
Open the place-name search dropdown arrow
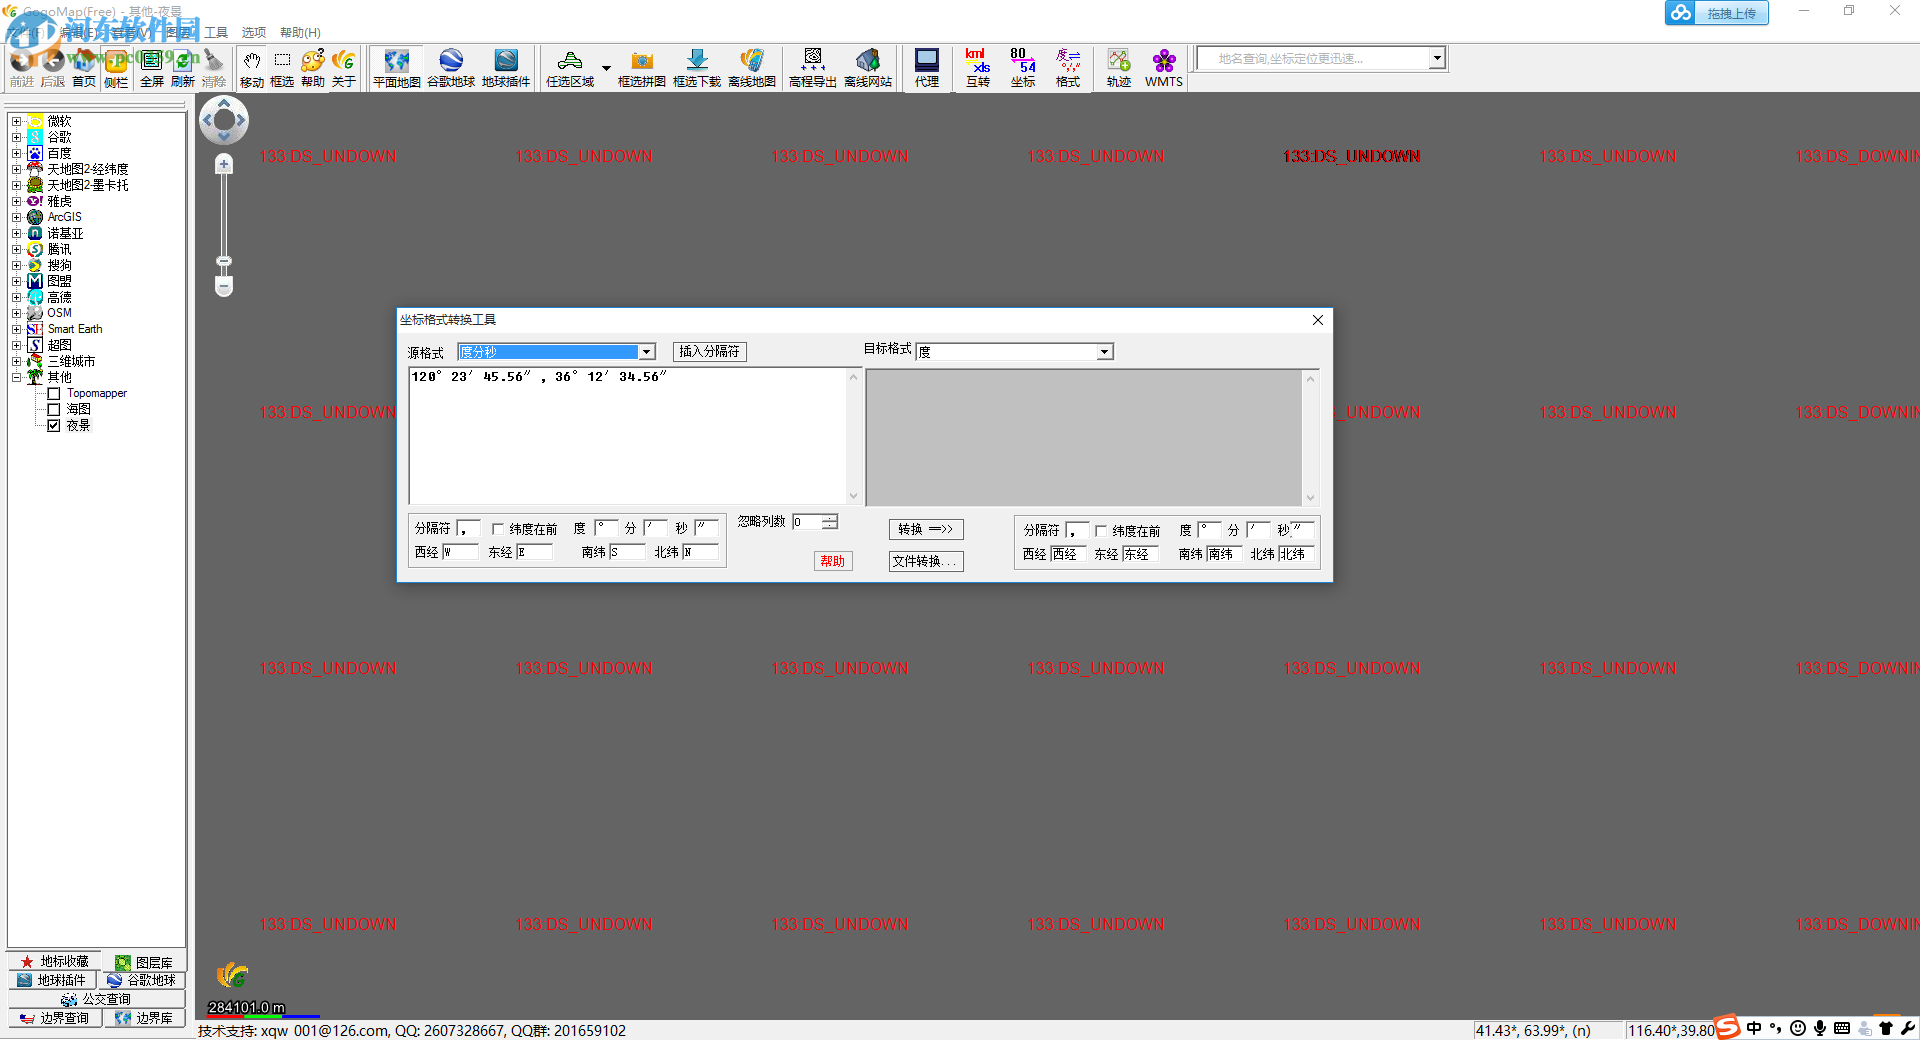(1437, 58)
